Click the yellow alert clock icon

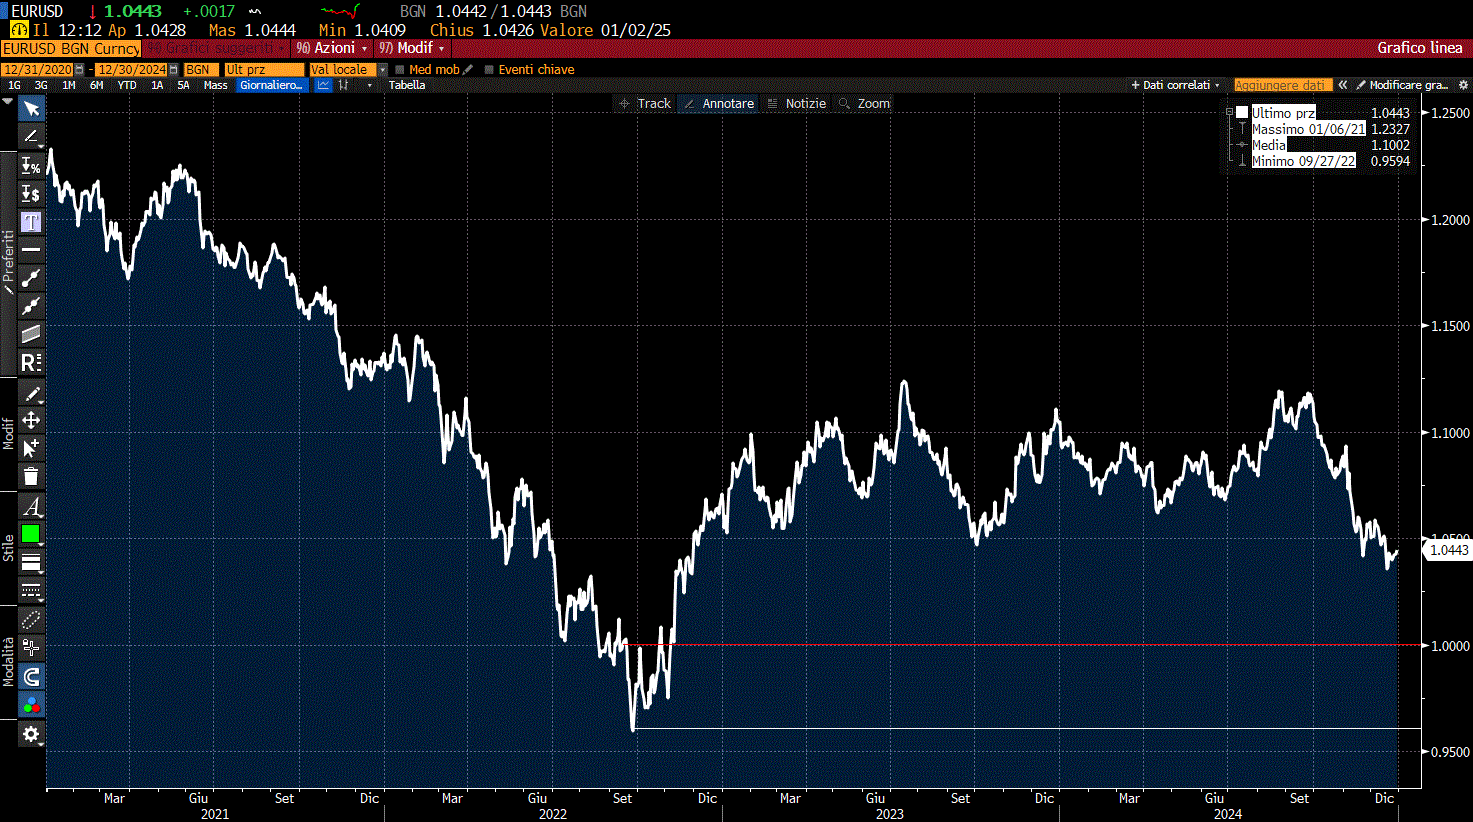coord(19,30)
